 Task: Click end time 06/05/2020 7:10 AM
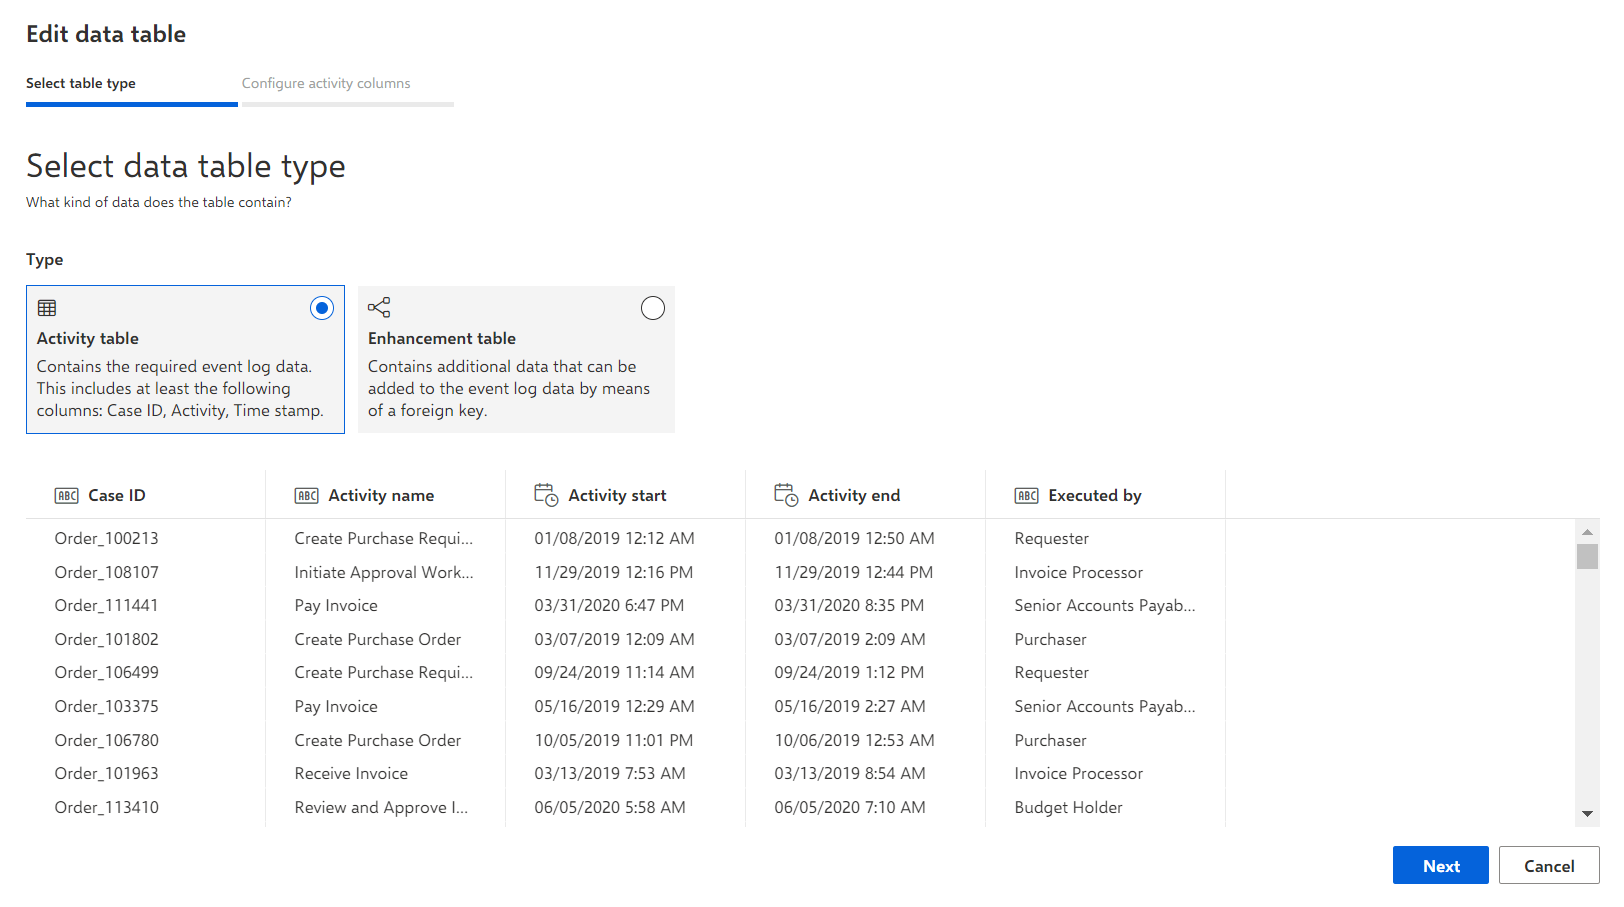pos(850,808)
